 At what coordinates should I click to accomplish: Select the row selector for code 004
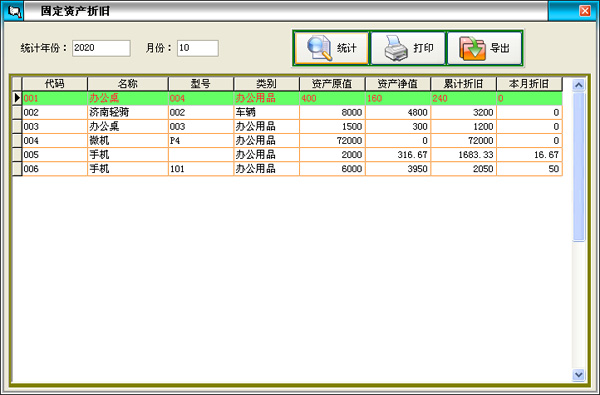click(x=17, y=140)
